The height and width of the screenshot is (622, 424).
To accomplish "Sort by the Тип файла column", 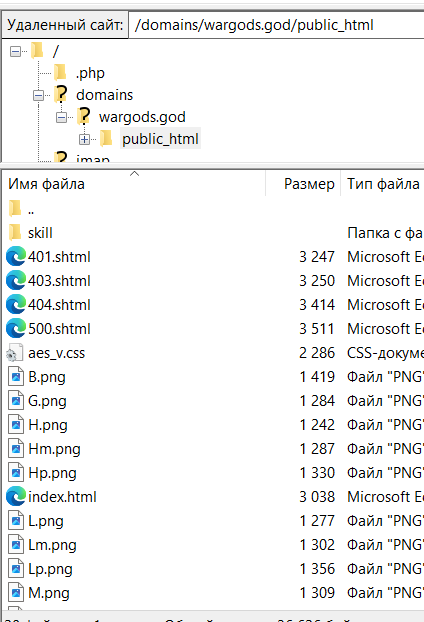I will (x=382, y=184).
